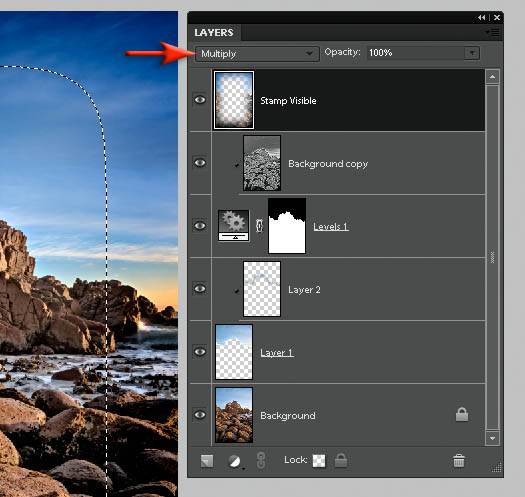Image resolution: width=525 pixels, height=497 pixels.
Task: Open the Opacity slider dropdown arrow
Action: pyautogui.click(x=472, y=53)
